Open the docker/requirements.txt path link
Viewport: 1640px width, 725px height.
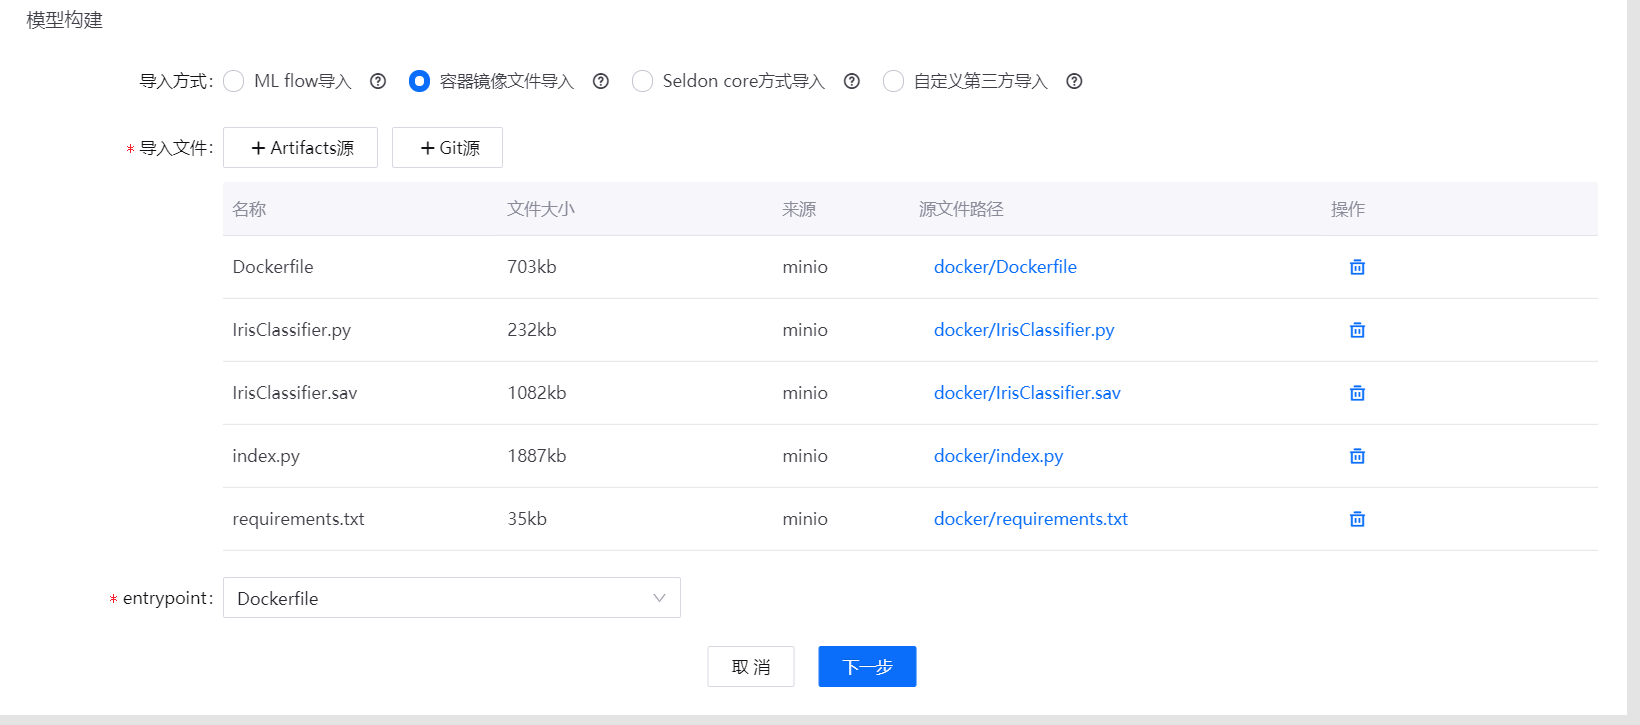pyautogui.click(x=1031, y=519)
